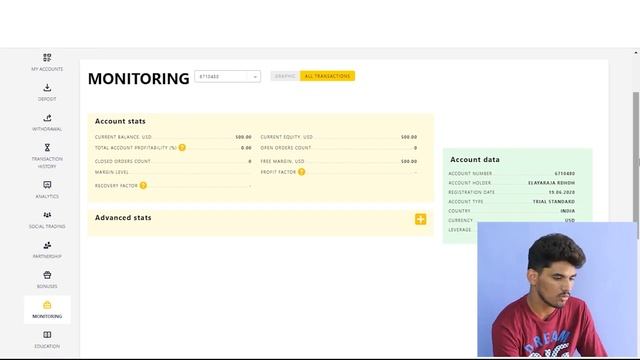
Task: Open the Social Trading icon
Action: point(47,215)
